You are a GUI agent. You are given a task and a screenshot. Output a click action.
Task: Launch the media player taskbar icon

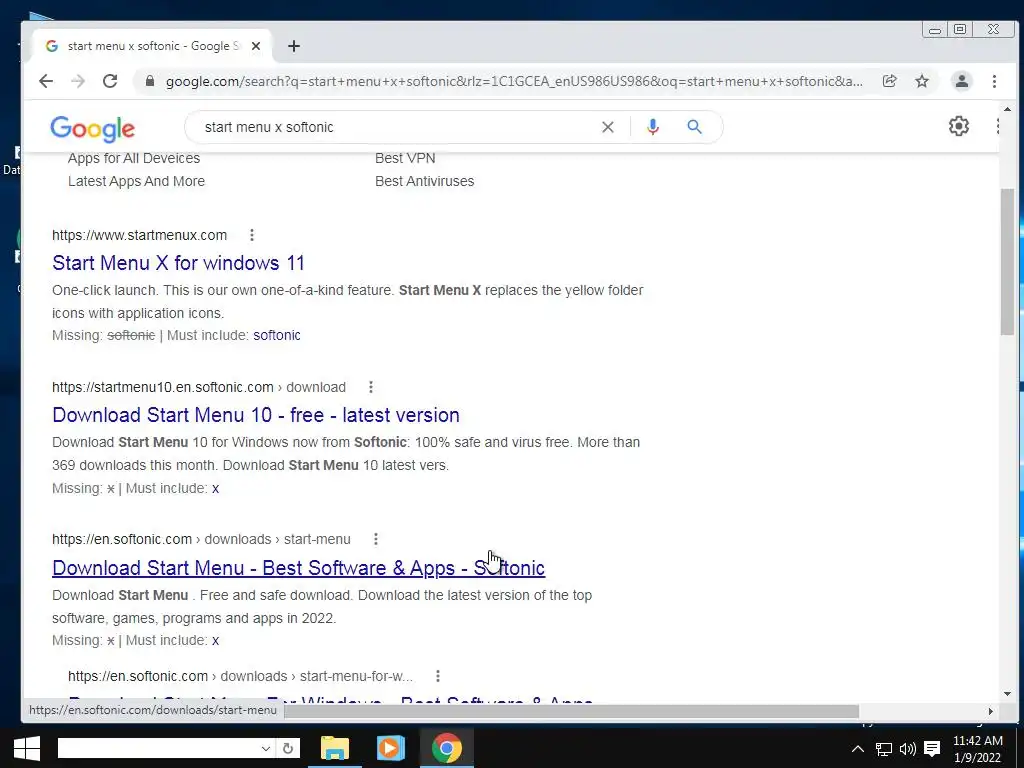pos(391,748)
